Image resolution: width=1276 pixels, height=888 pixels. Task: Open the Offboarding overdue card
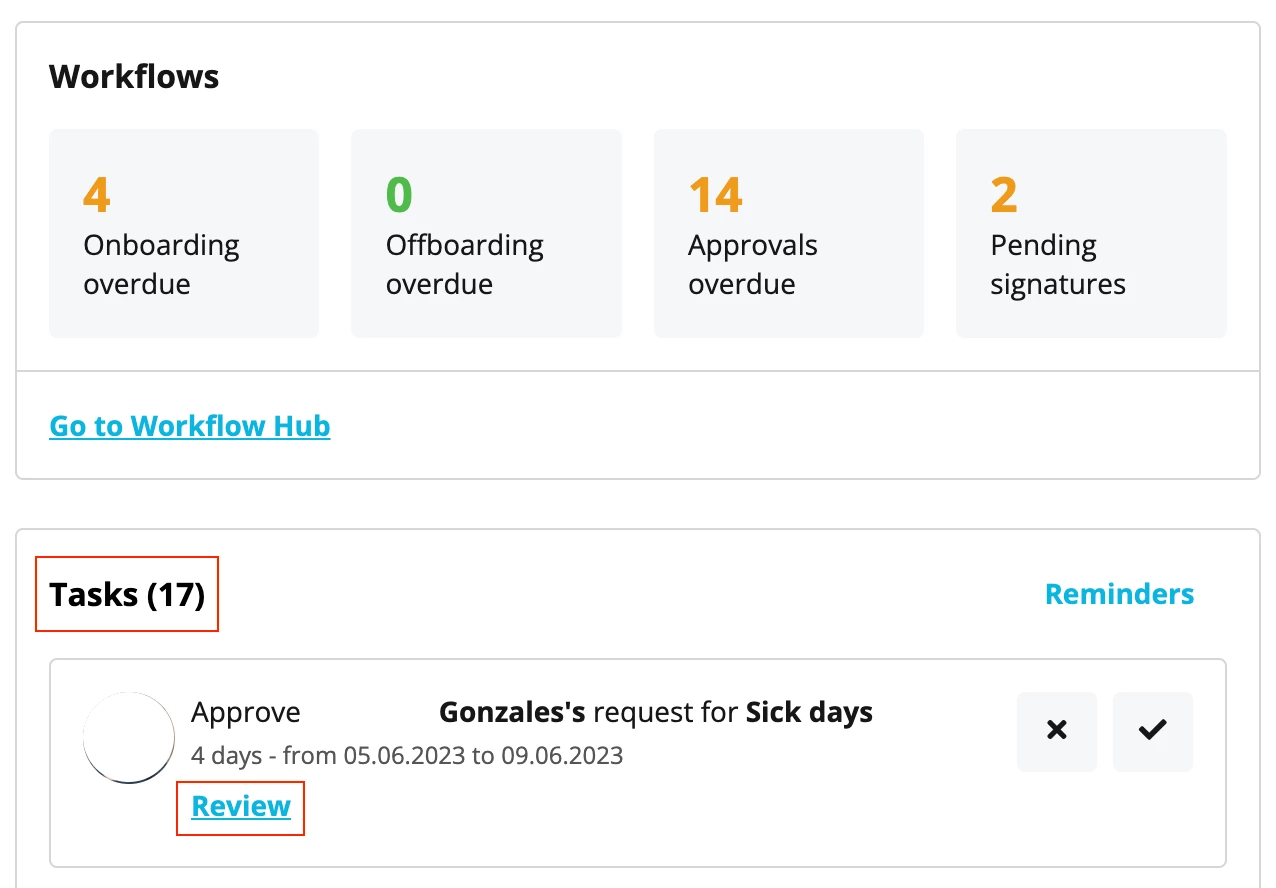coord(486,233)
